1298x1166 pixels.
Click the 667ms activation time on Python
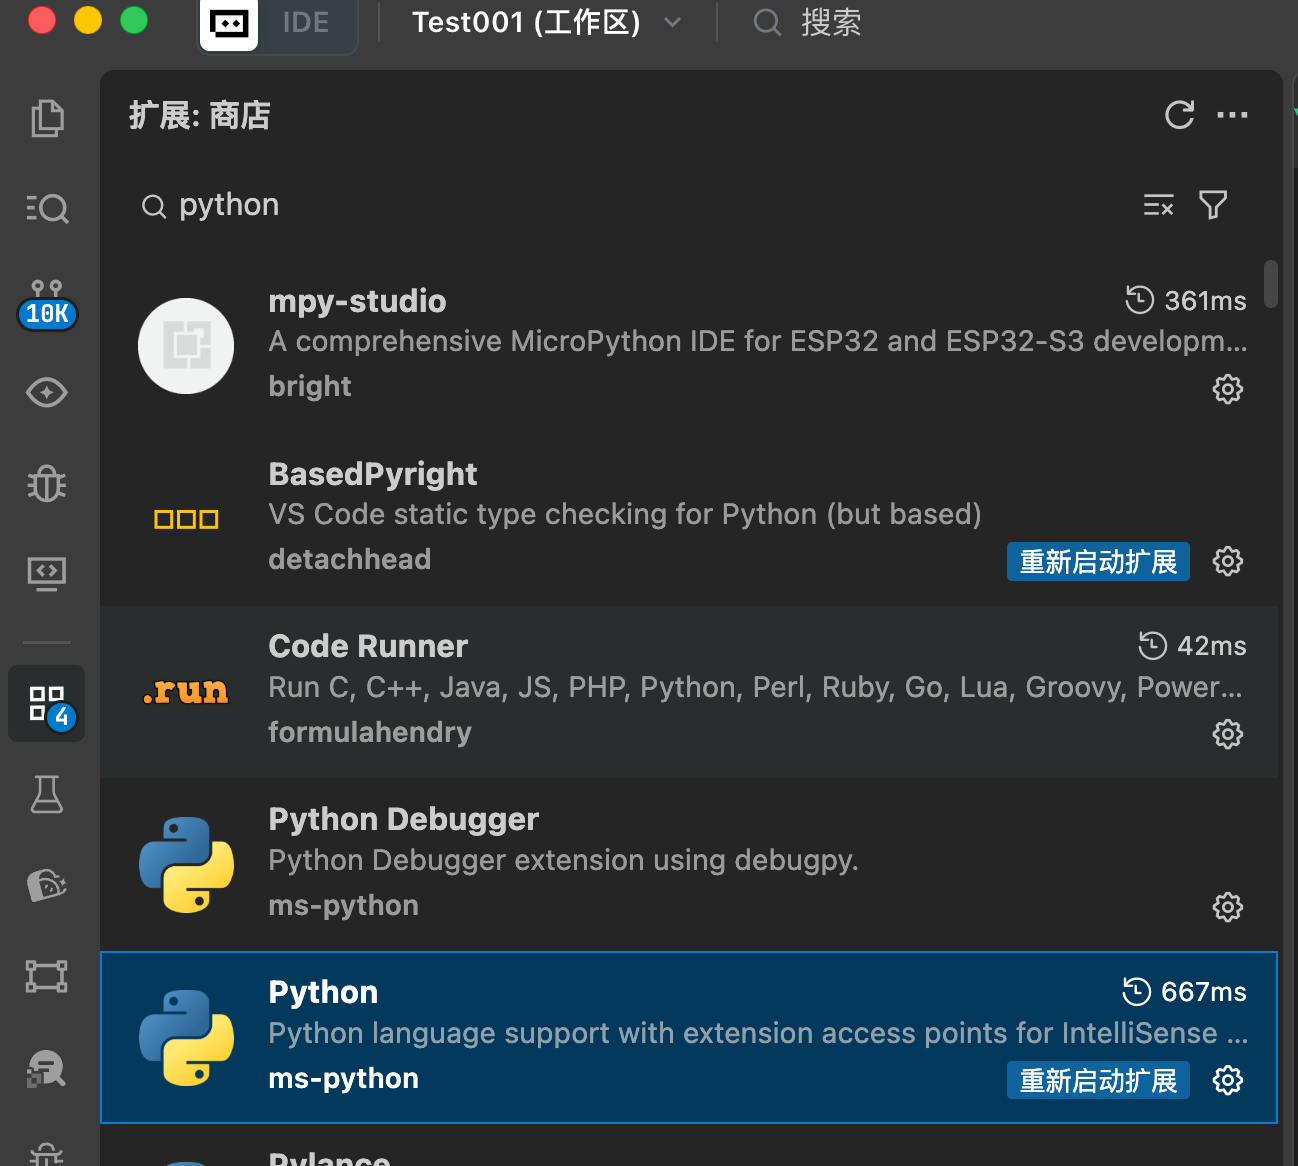1184,992
